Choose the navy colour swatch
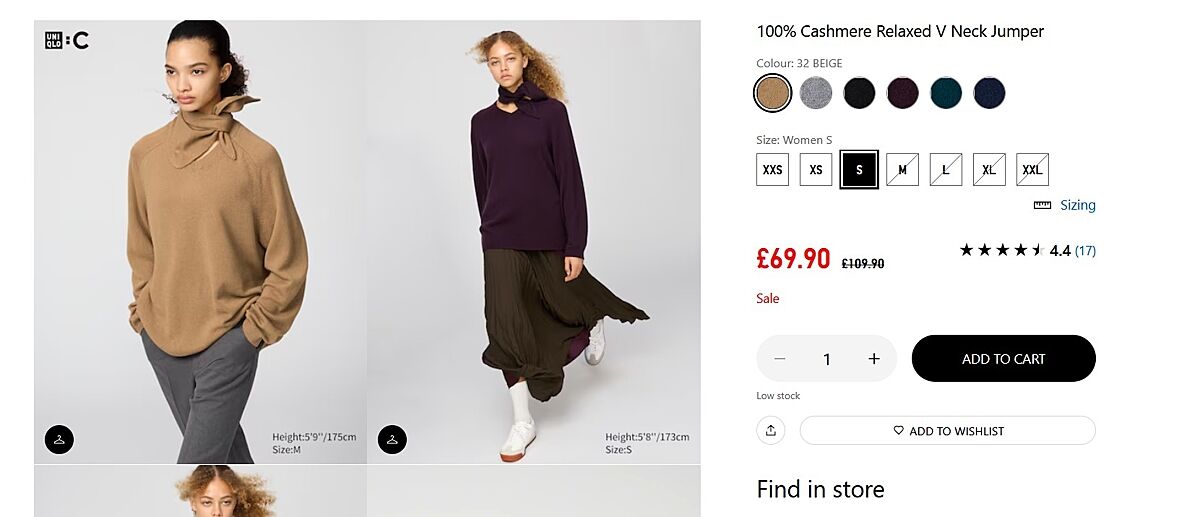The width and height of the screenshot is (1200, 517). pyautogui.click(x=989, y=93)
